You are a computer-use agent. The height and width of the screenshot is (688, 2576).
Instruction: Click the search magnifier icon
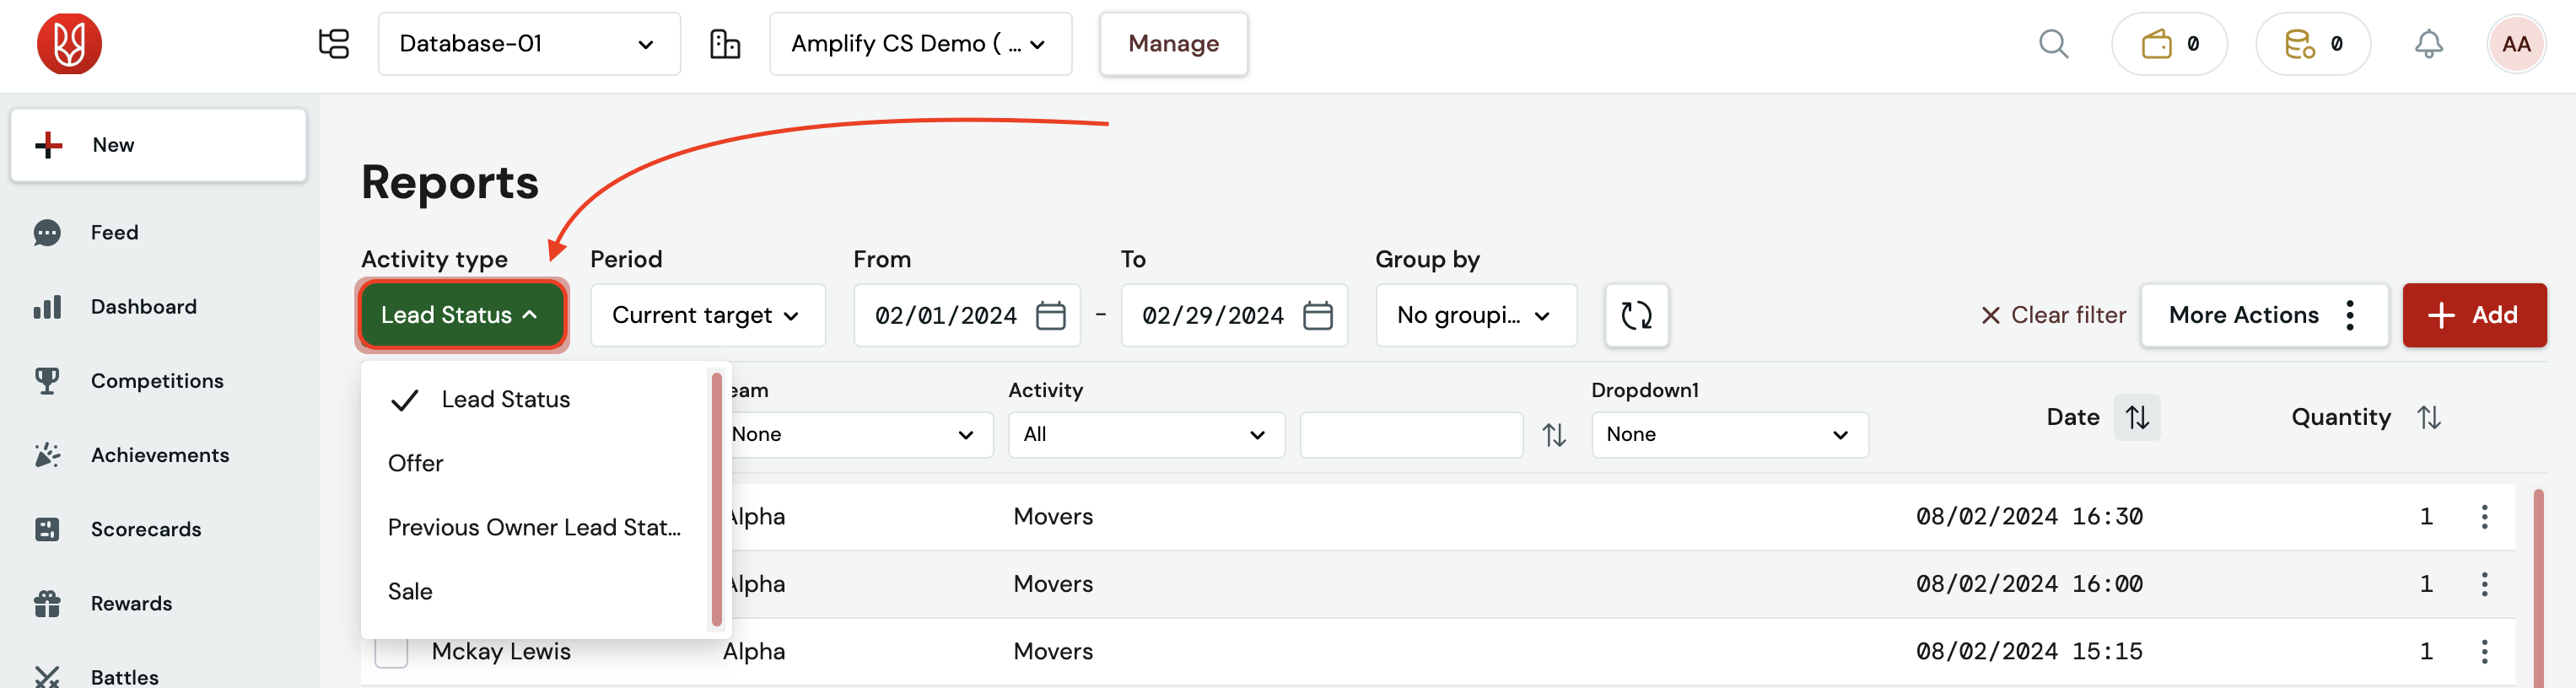(x=2053, y=44)
